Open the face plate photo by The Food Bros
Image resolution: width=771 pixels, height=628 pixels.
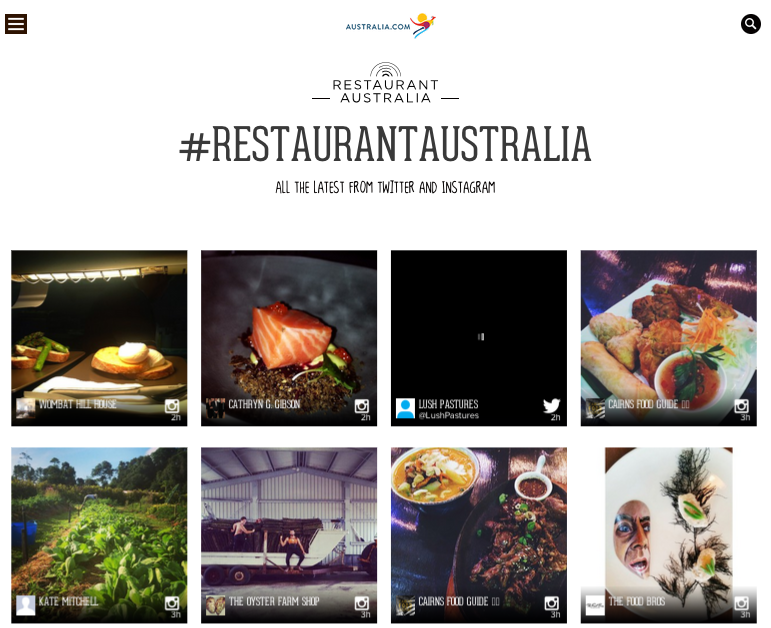(x=669, y=536)
